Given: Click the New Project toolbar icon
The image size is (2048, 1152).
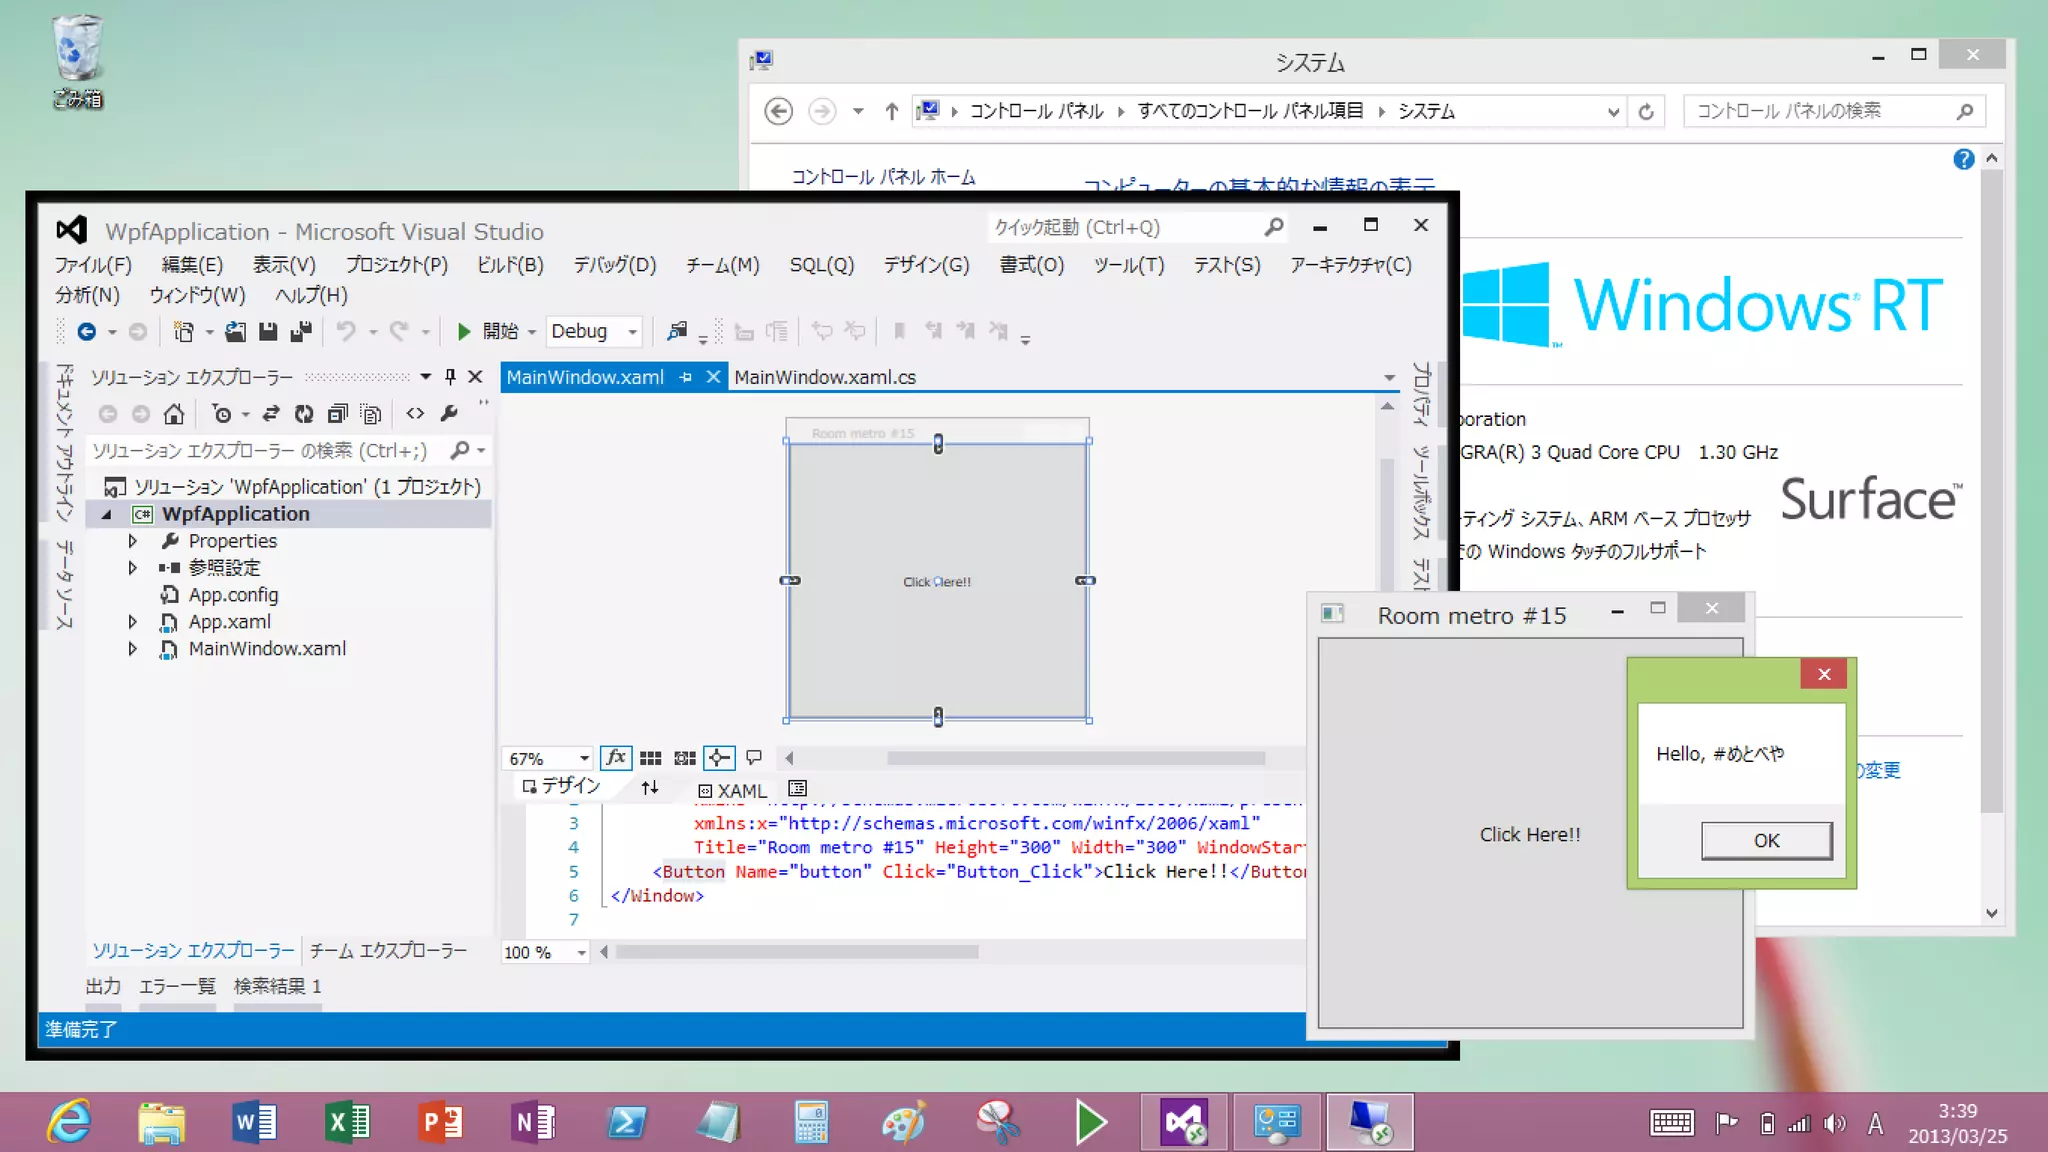Looking at the screenshot, I should coord(183,331).
